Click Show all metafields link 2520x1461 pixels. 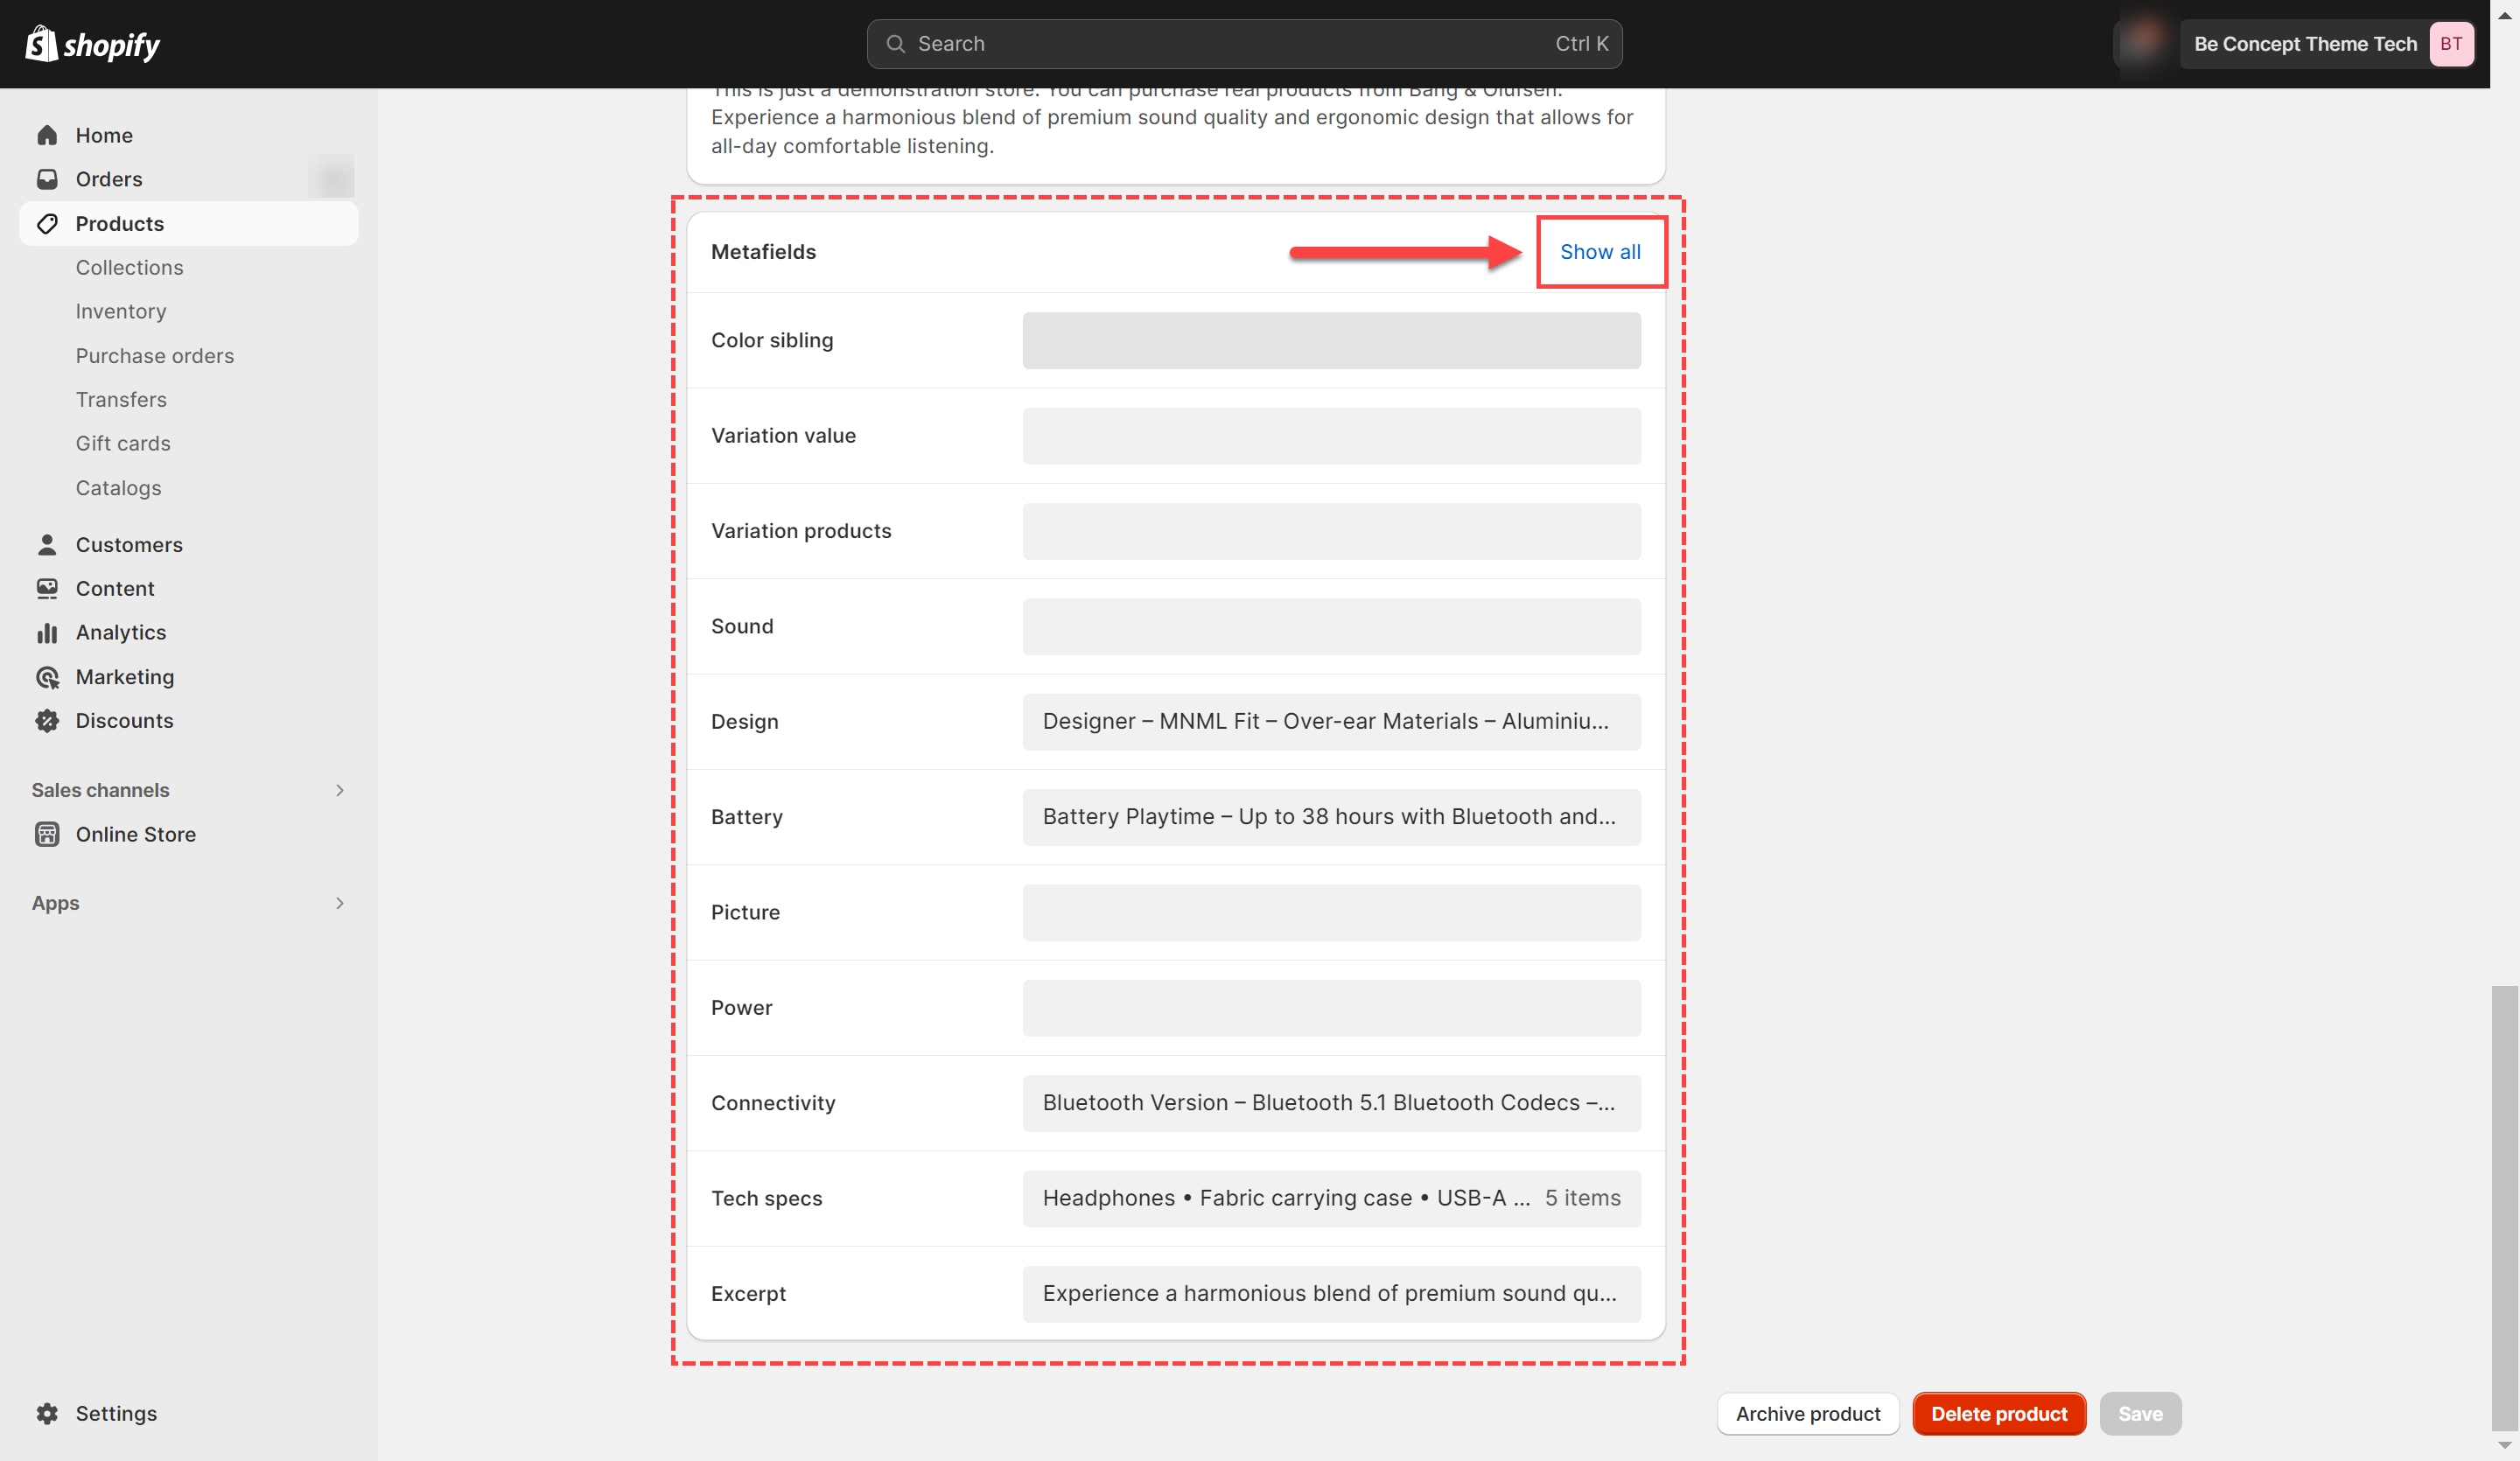coord(1600,252)
